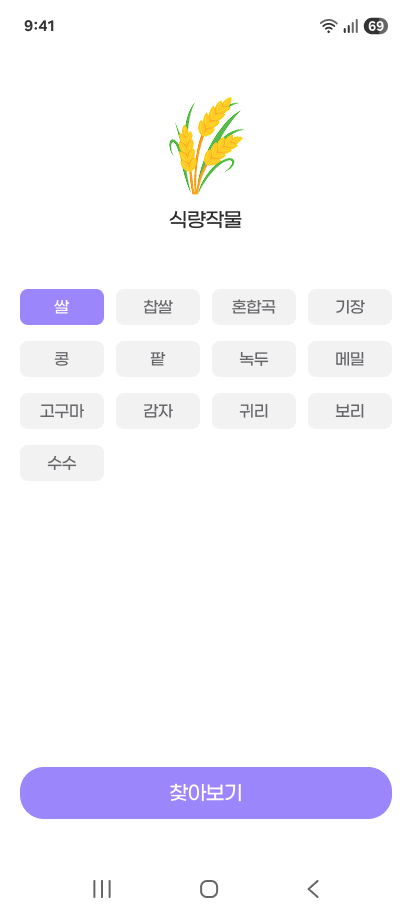Pick the 녹두 chip
This screenshot has height=917, width=412.
pos(254,359)
